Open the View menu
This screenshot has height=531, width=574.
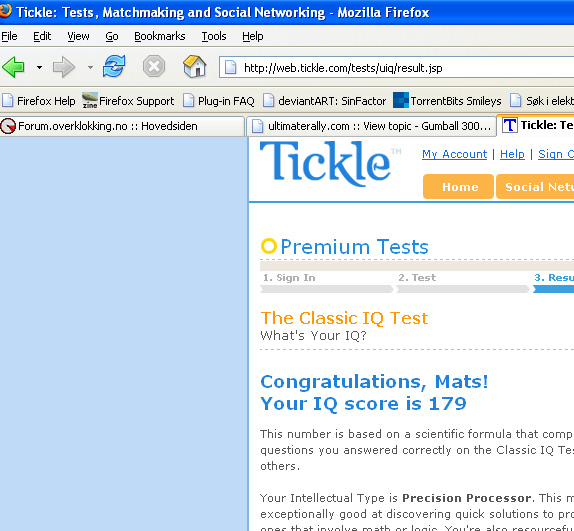pyautogui.click(x=78, y=36)
